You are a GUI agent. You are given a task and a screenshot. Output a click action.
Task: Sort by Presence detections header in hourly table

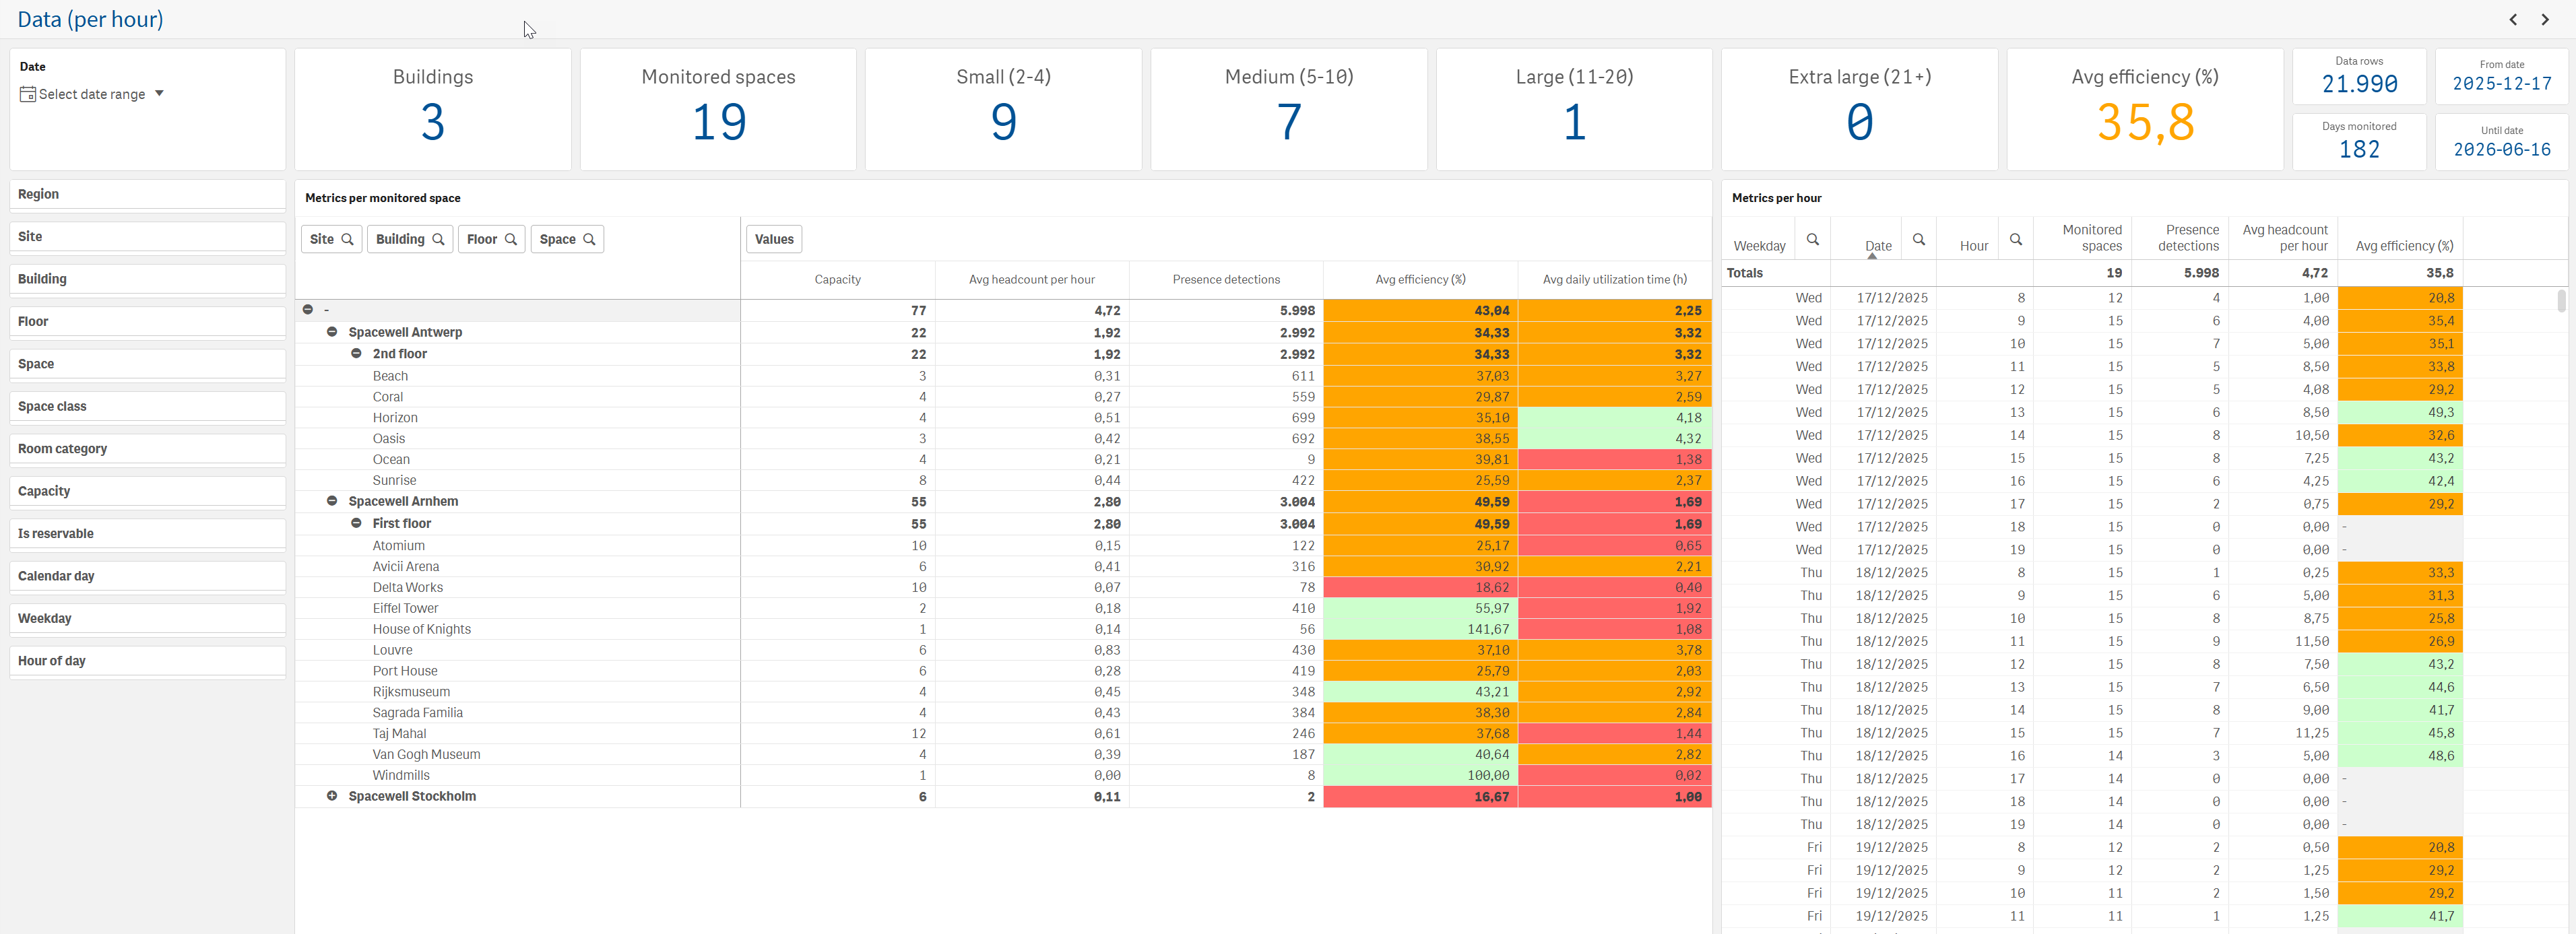2188,238
